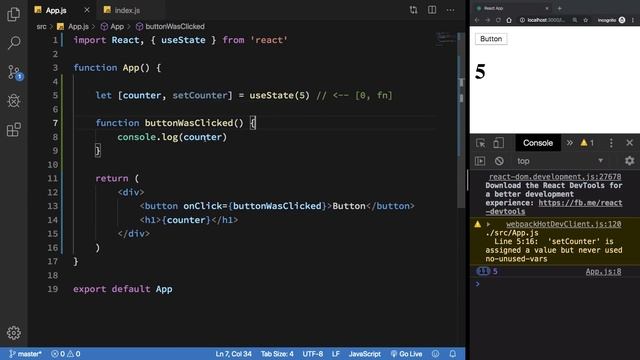Click the Button on the web page

(x=491, y=39)
